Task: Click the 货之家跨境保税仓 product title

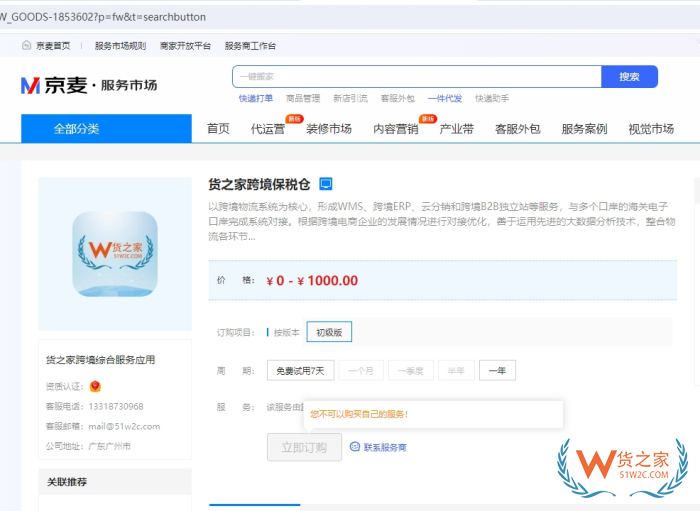Action: [259, 184]
